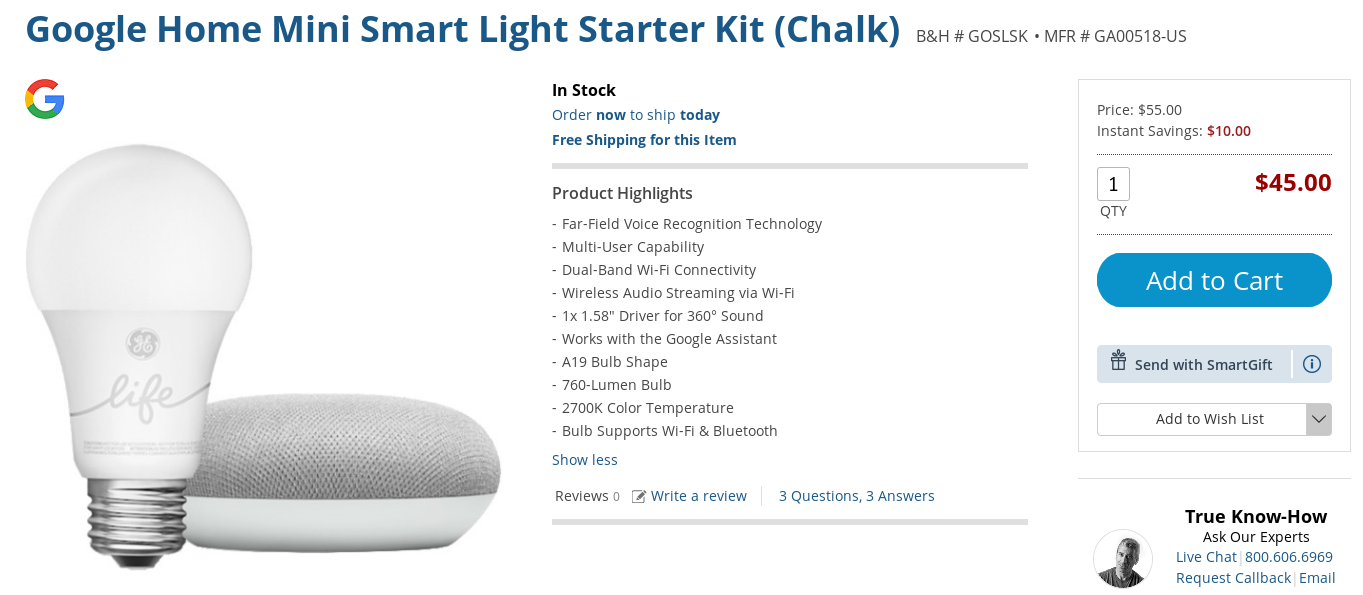
Task: Open the Free Shipping for this Item link
Action: coord(644,139)
